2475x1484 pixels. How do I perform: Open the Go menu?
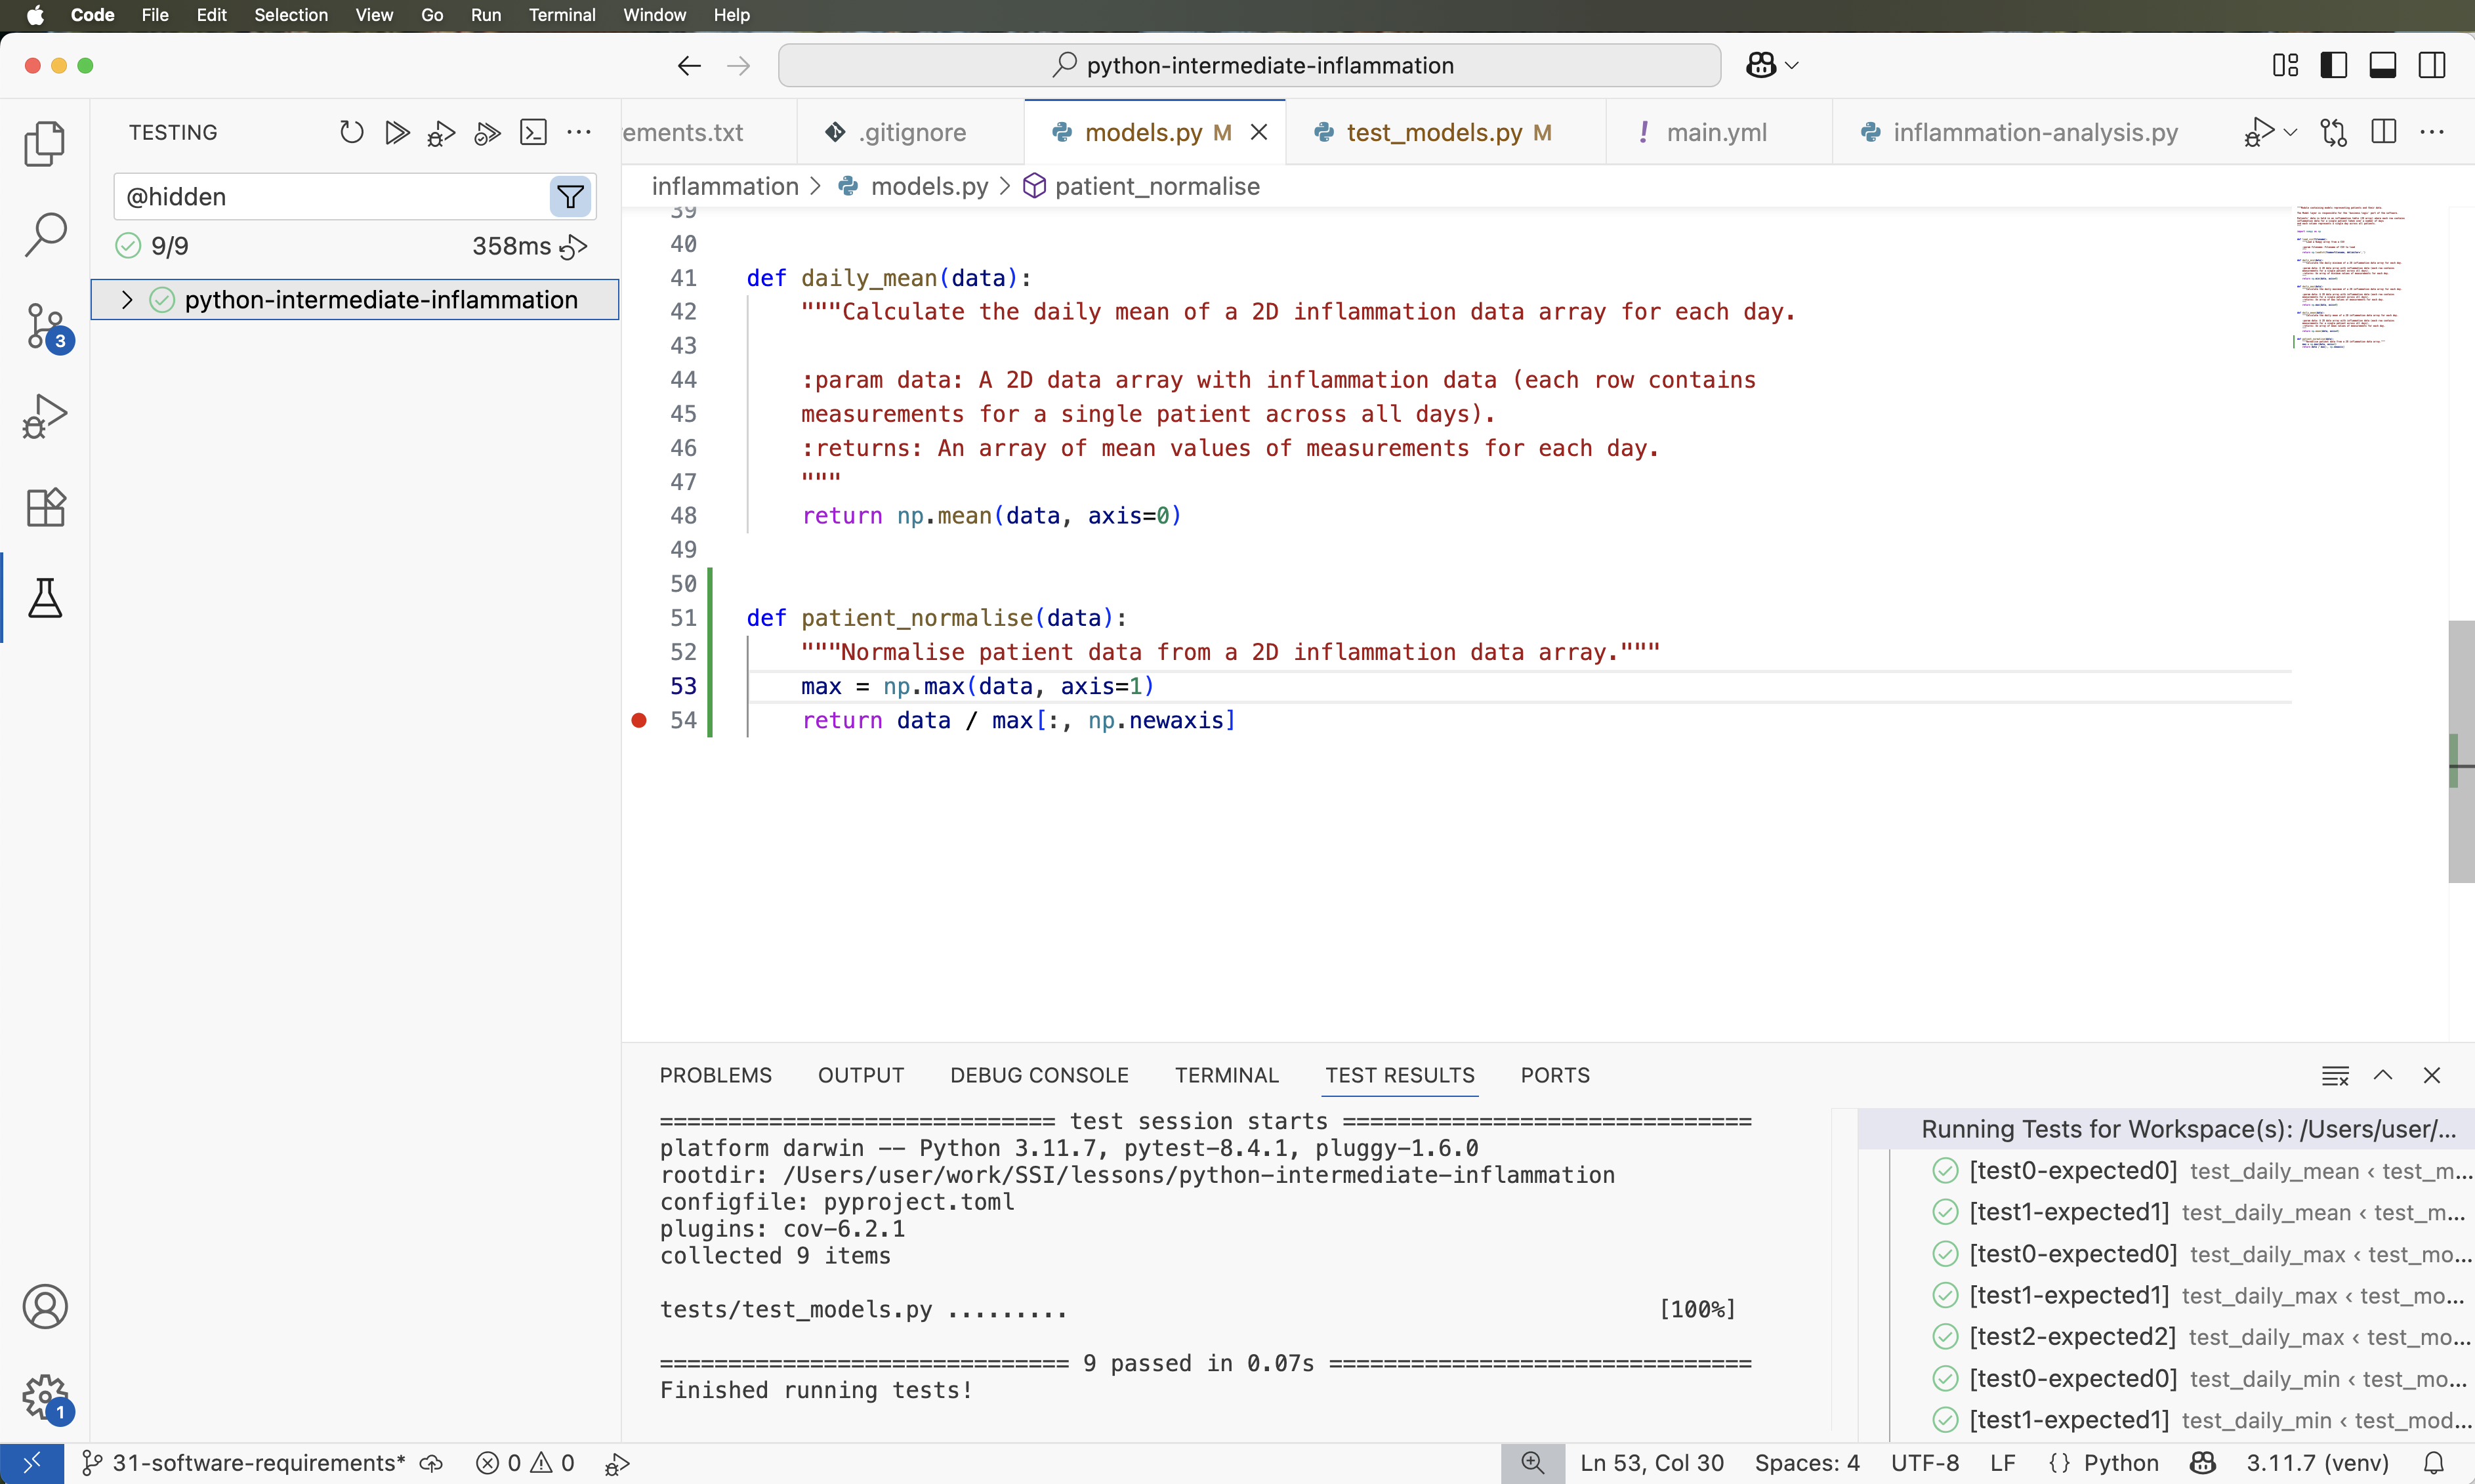click(x=432, y=15)
